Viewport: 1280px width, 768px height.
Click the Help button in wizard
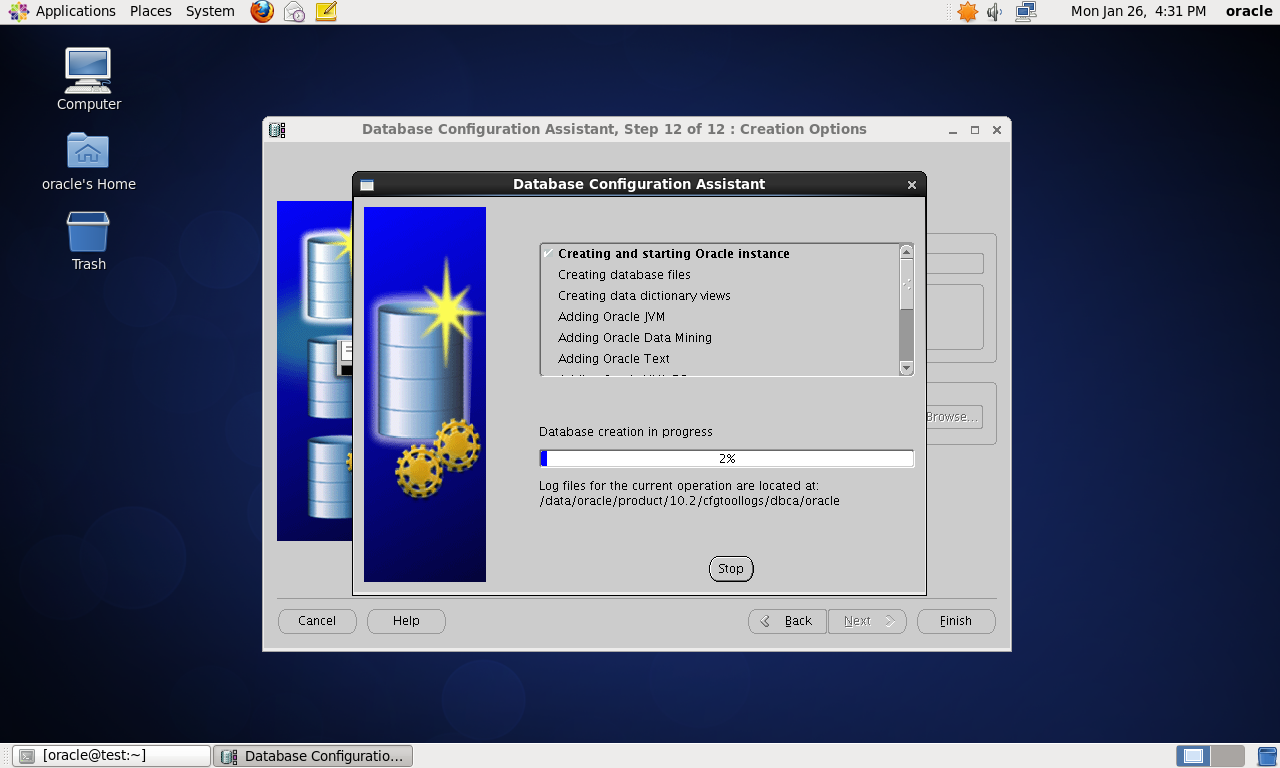tap(406, 621)
